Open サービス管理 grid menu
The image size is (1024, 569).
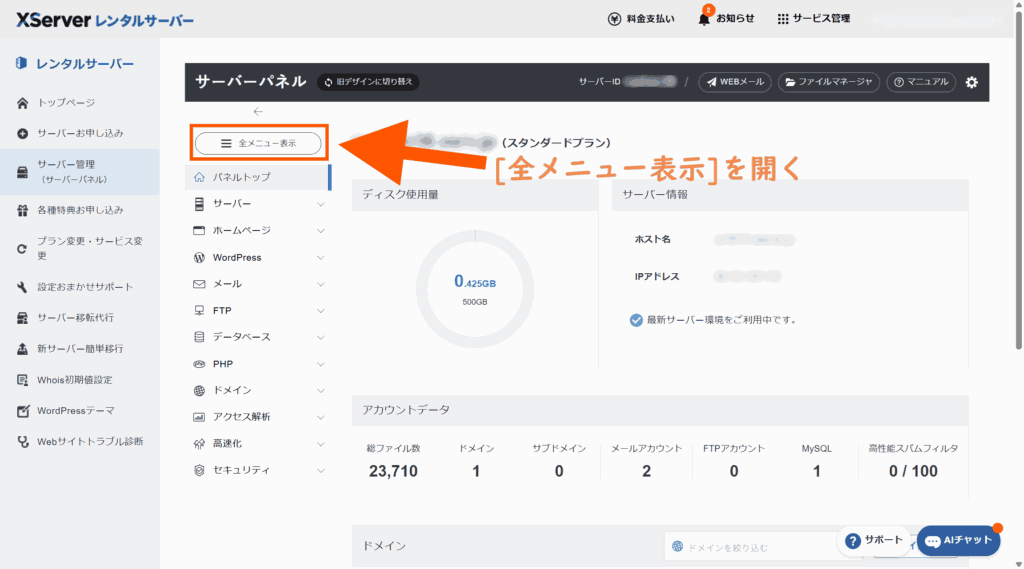coord(813,19)
